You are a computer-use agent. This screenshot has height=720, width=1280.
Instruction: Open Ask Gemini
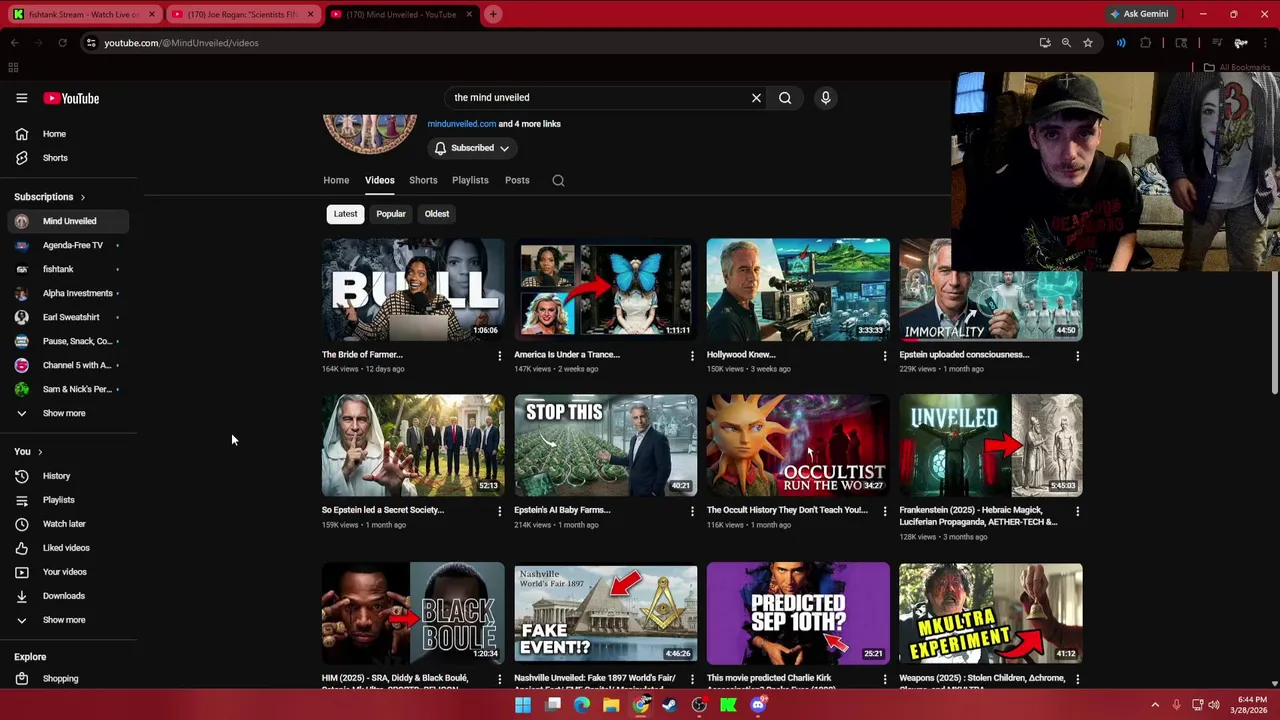[1139, 14]
